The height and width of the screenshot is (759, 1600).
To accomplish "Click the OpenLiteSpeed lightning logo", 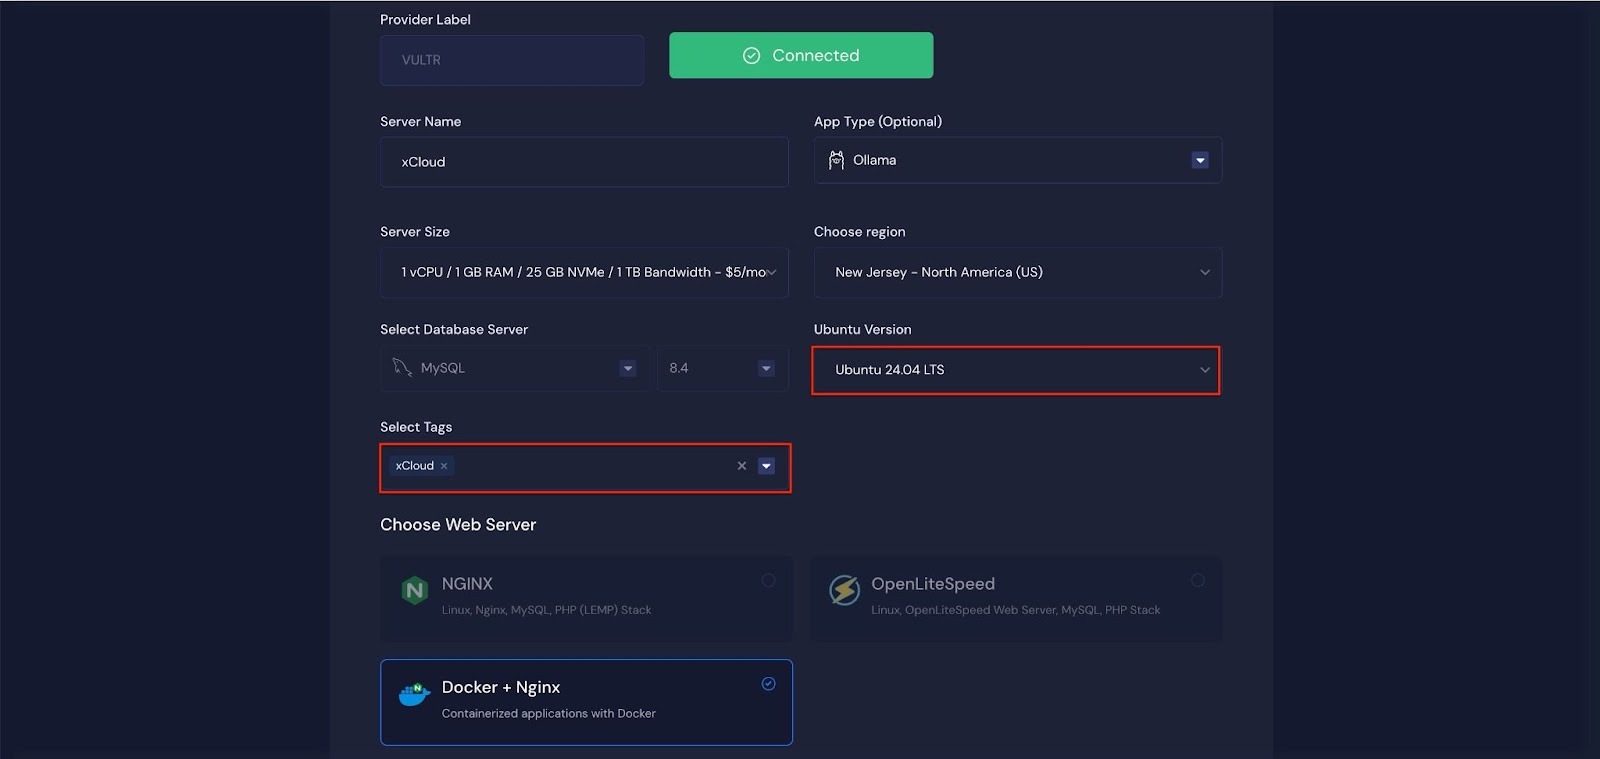I will point(844,590).
